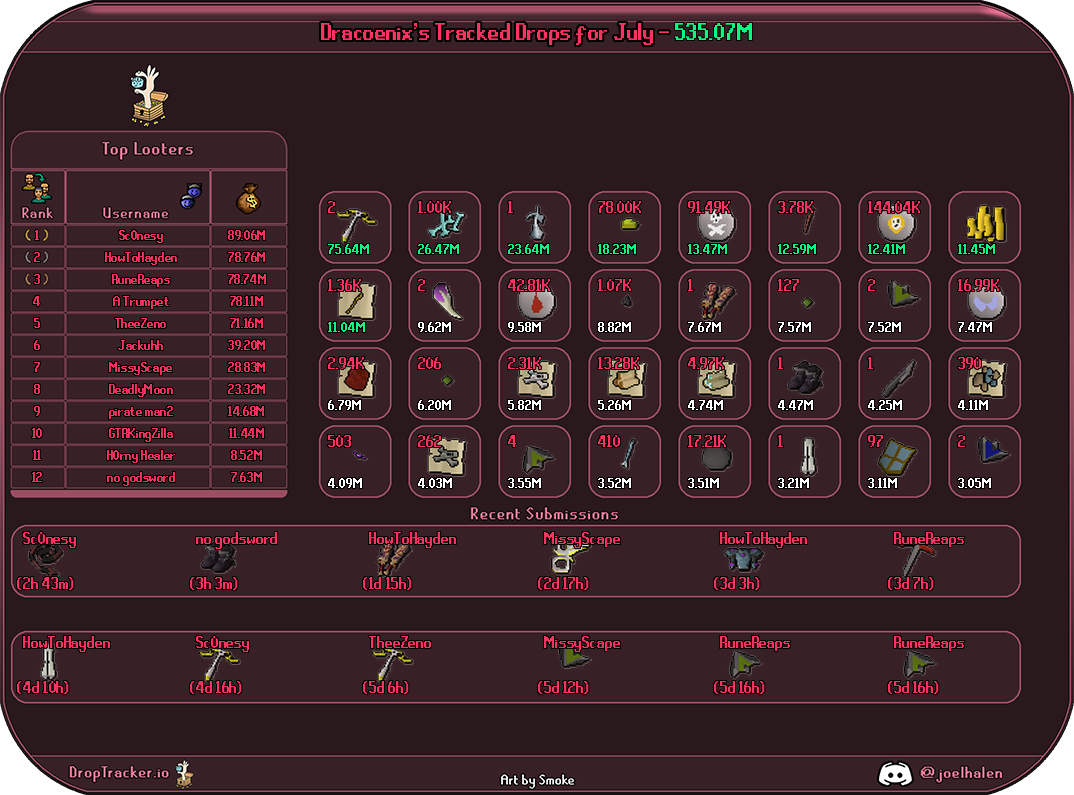Click the noted item icon worth 4.74M
Image resolution: width=1074 pixels, height=795 pixels.
tap(716, 379)
